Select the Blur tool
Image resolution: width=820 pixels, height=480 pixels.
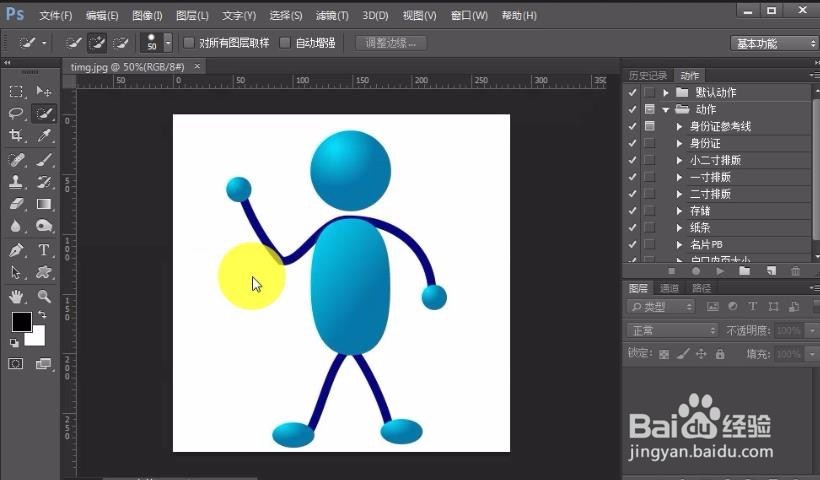[x=16, y=225]
